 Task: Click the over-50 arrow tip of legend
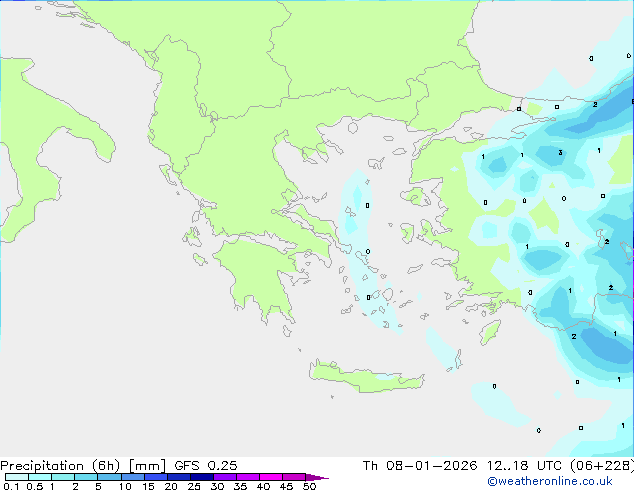pyautogui.click(x=317, y=477)
